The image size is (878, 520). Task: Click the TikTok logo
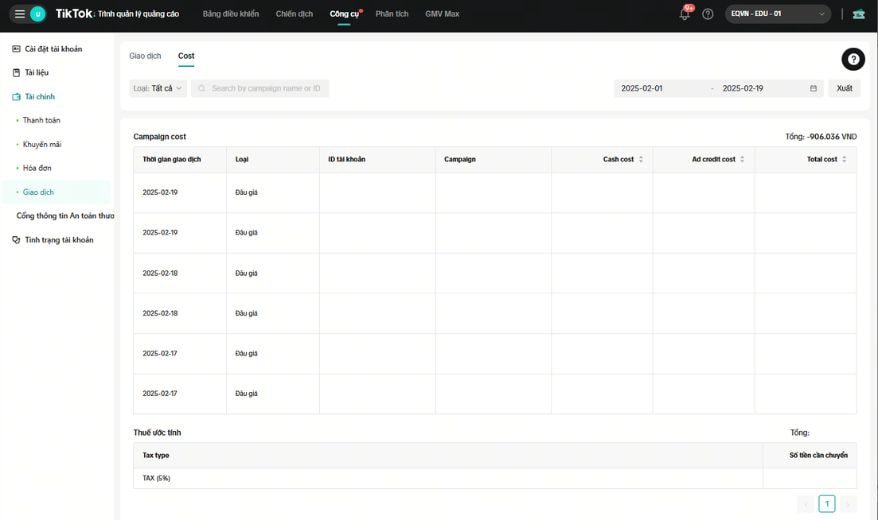pos(74,14)
